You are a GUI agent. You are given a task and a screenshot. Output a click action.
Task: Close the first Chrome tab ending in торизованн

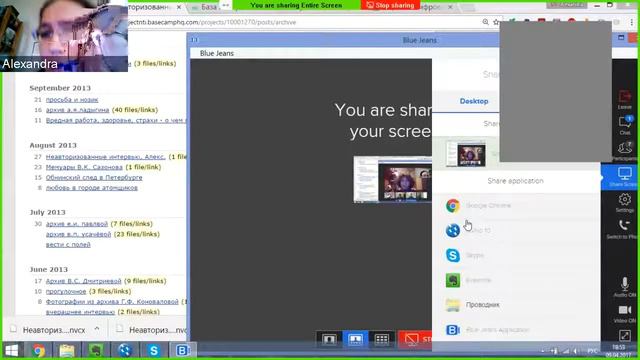coord(179,7)
